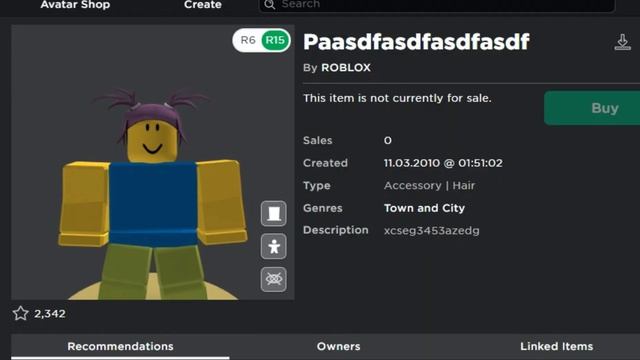Click the download icon beside the item title
The height and width of the screenshot is (360, 640).
pos(622,42)
